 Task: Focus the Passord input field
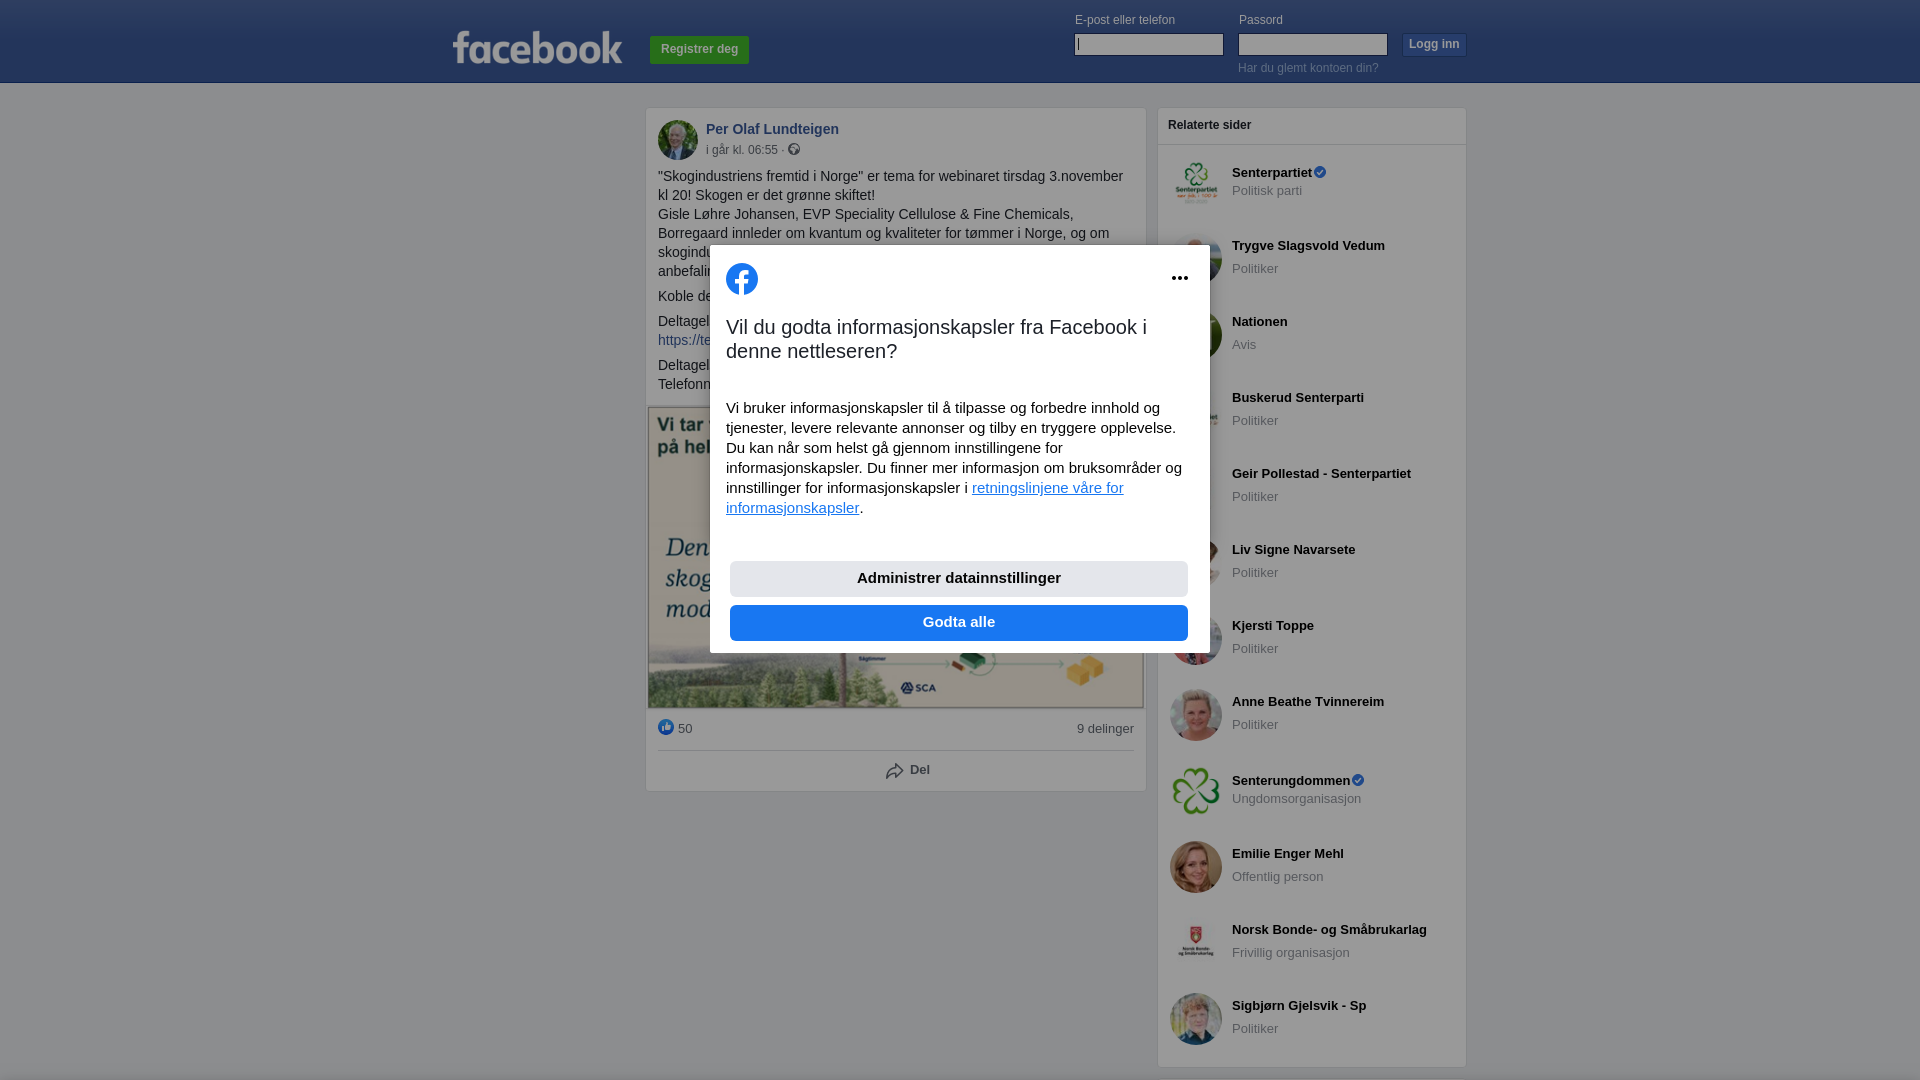[1313, 44]
